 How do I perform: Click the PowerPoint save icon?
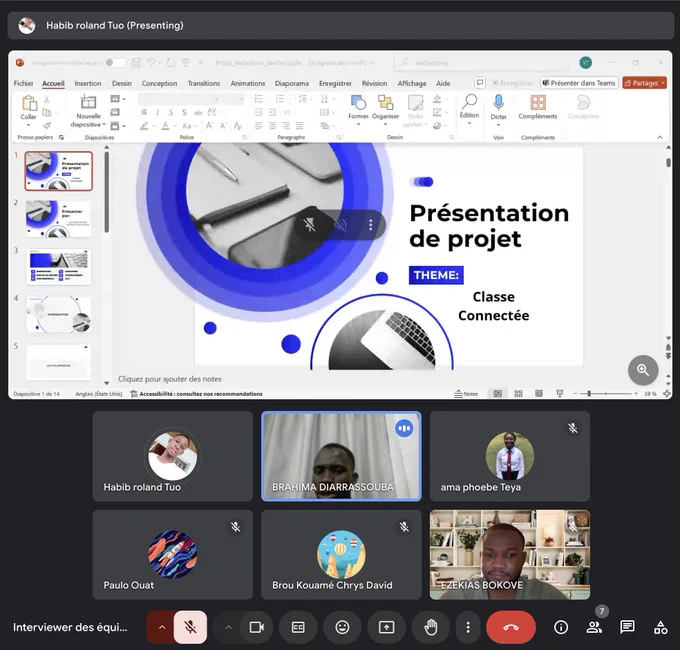[136, 62]
